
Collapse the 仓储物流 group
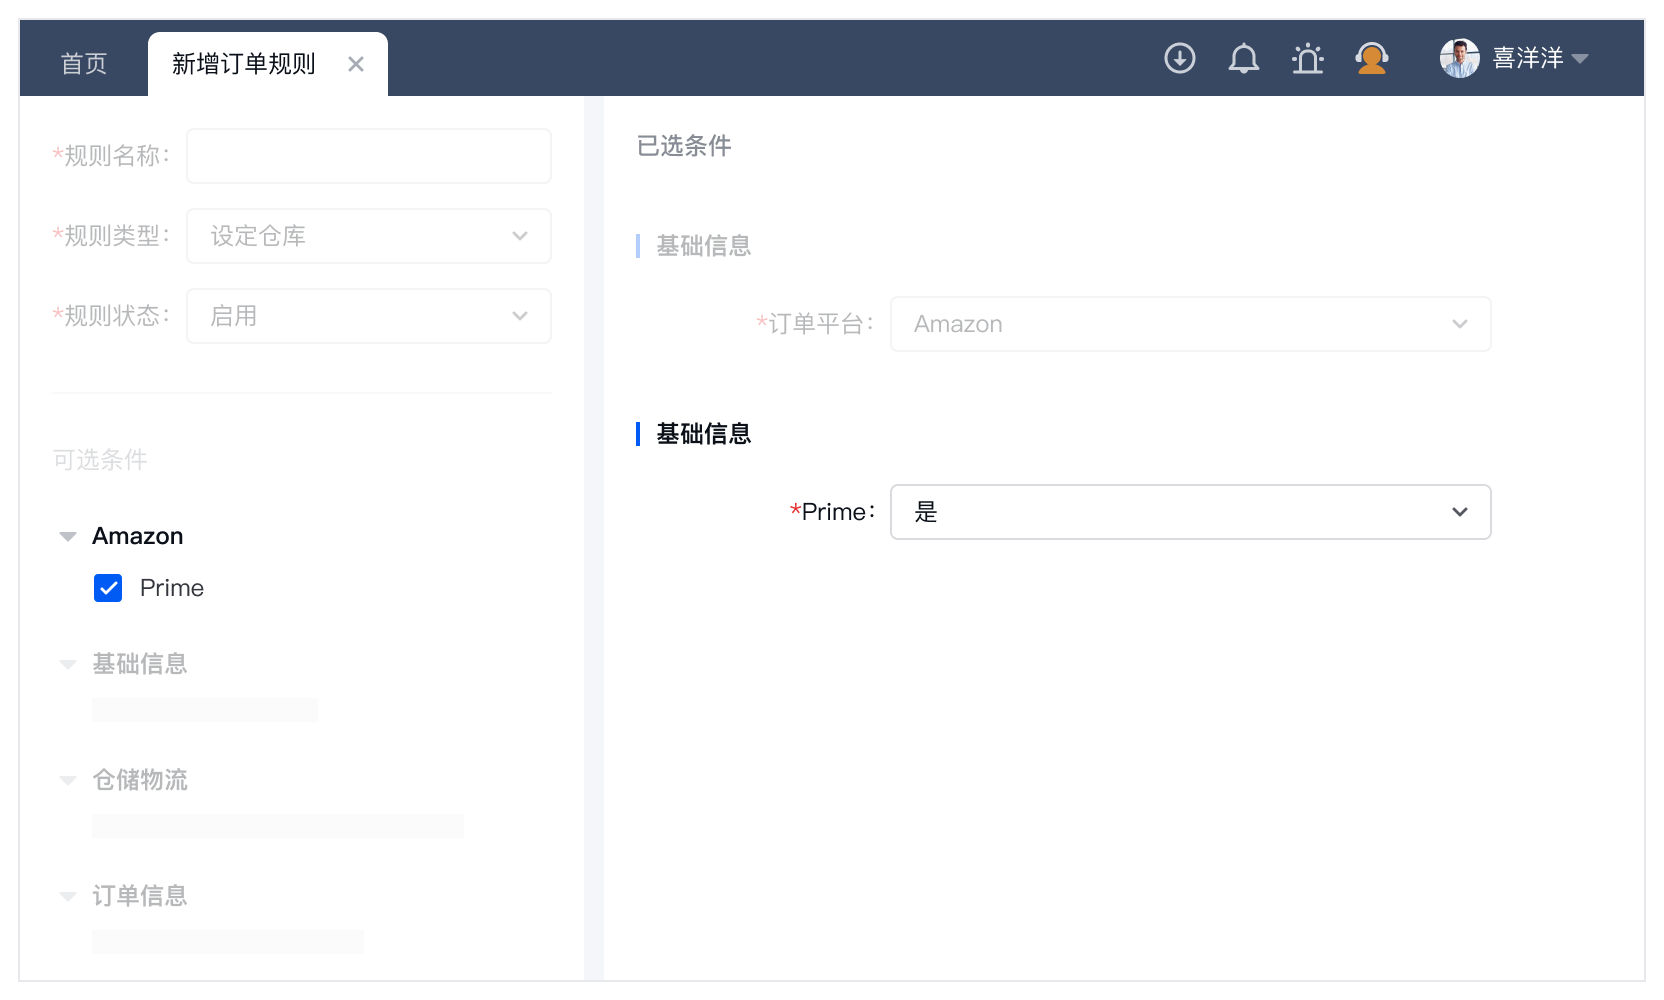coord(68,781)
